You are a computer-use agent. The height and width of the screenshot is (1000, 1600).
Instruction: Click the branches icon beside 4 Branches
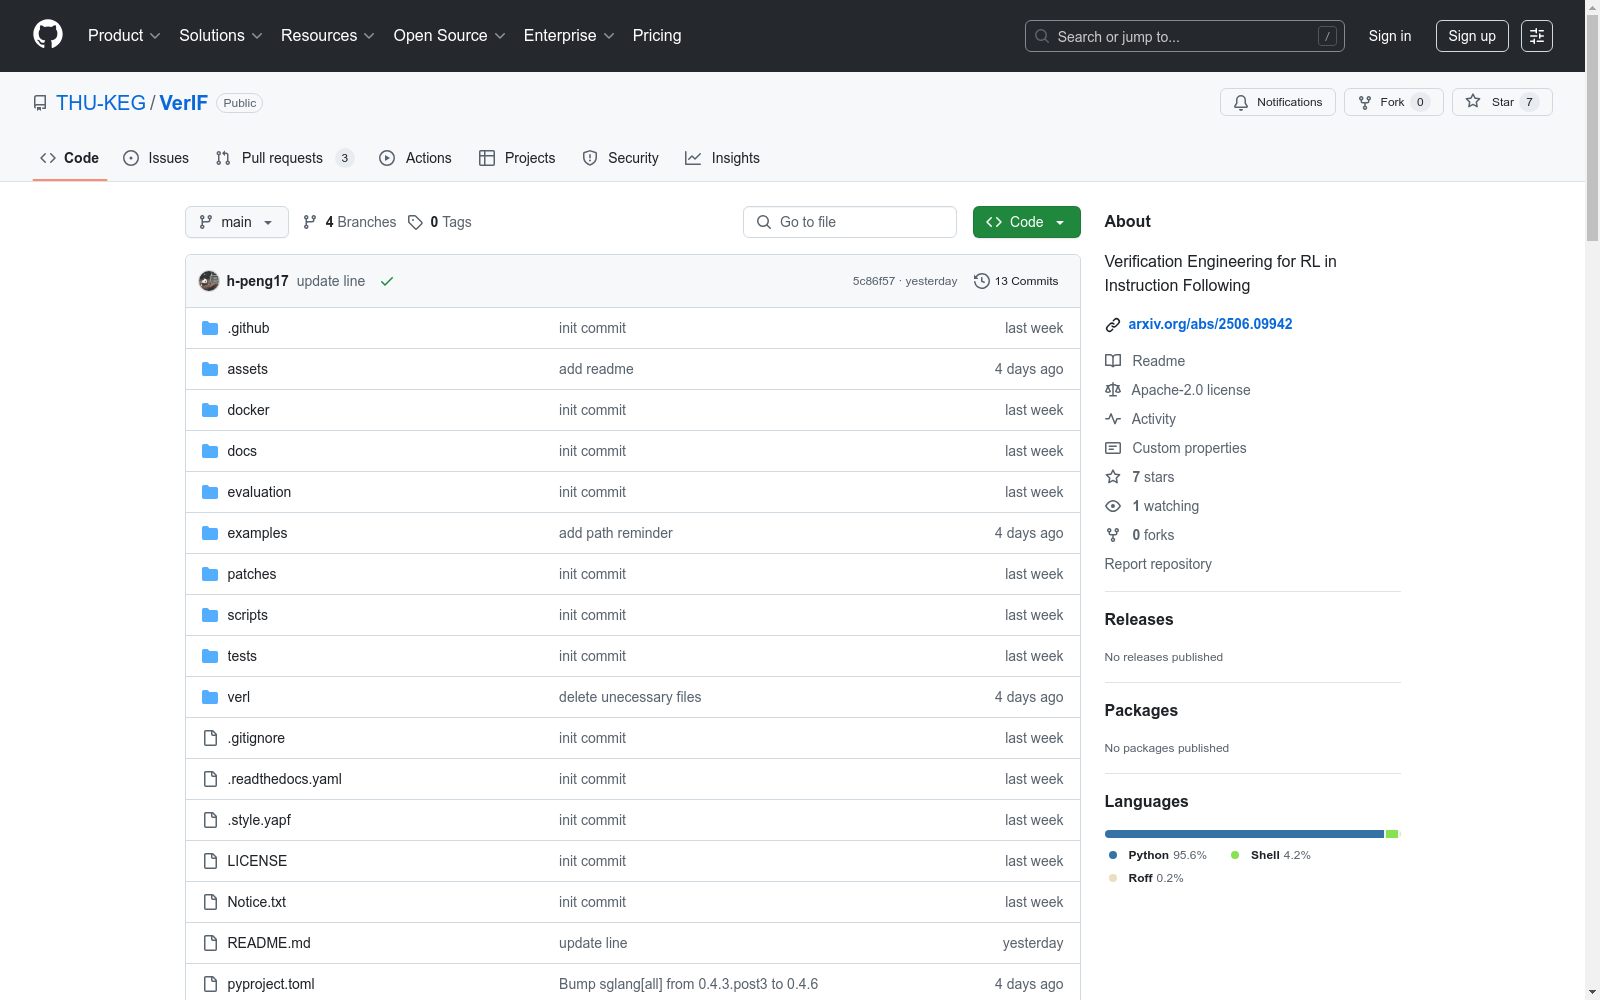click(310, 222)
